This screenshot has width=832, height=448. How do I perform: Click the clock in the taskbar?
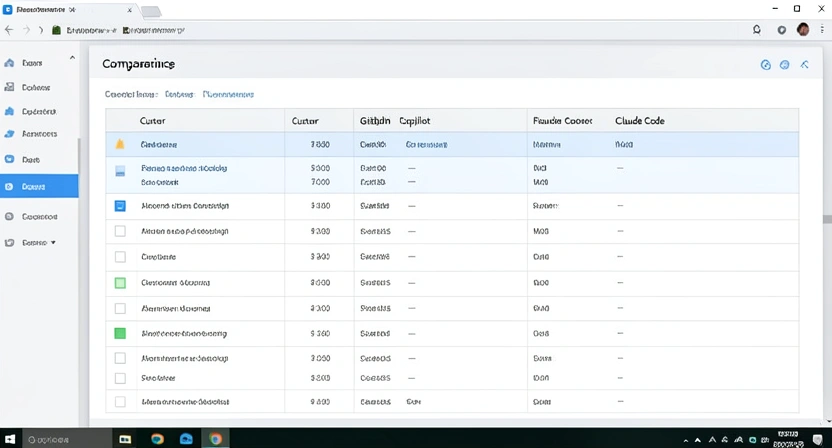(x=788, y=440)
